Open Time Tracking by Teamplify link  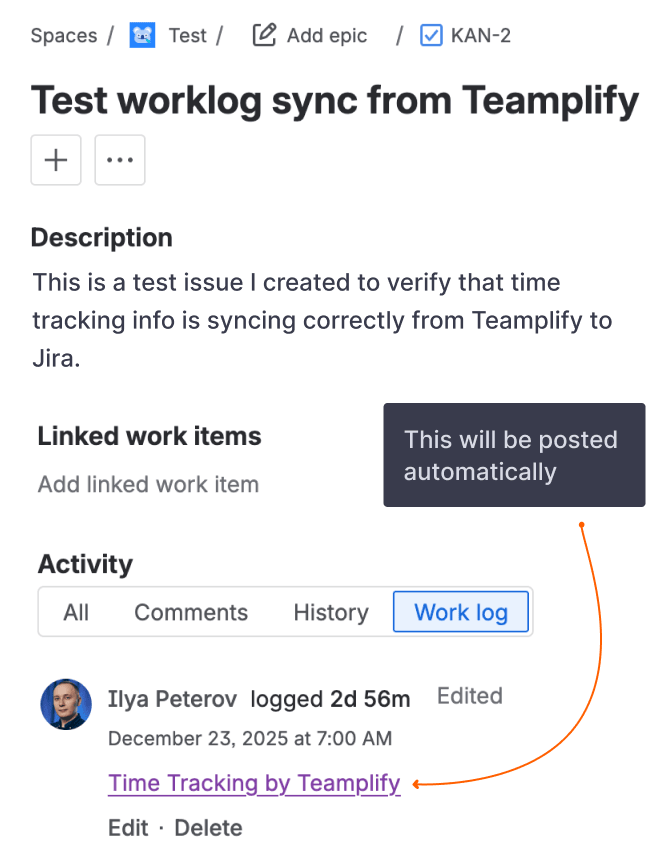coord(254,783)
